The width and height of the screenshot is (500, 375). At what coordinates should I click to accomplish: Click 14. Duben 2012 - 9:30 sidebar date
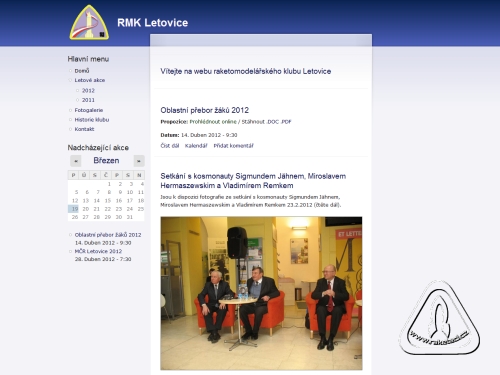[x=103, y=243]
